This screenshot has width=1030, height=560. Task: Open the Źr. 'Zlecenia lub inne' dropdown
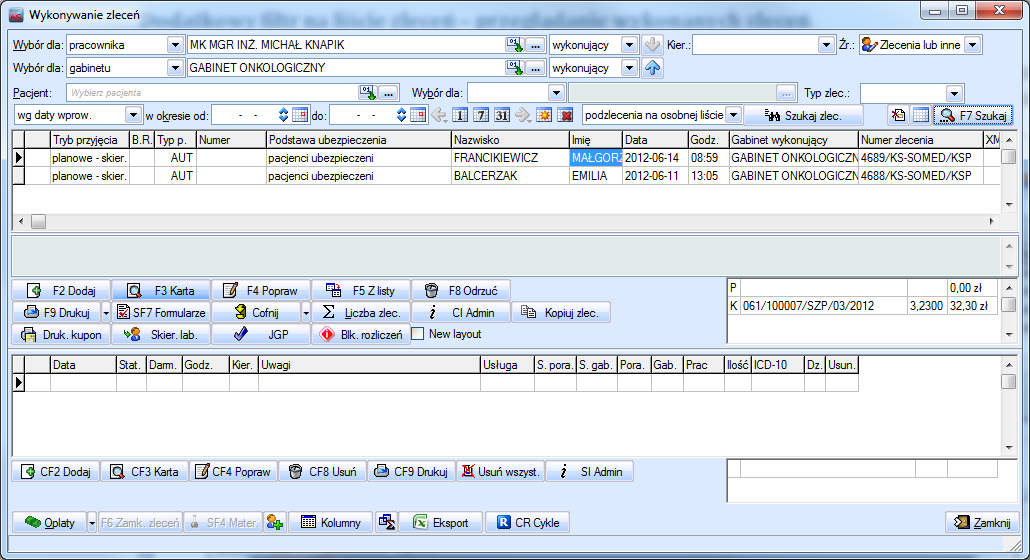coord(973,45)
